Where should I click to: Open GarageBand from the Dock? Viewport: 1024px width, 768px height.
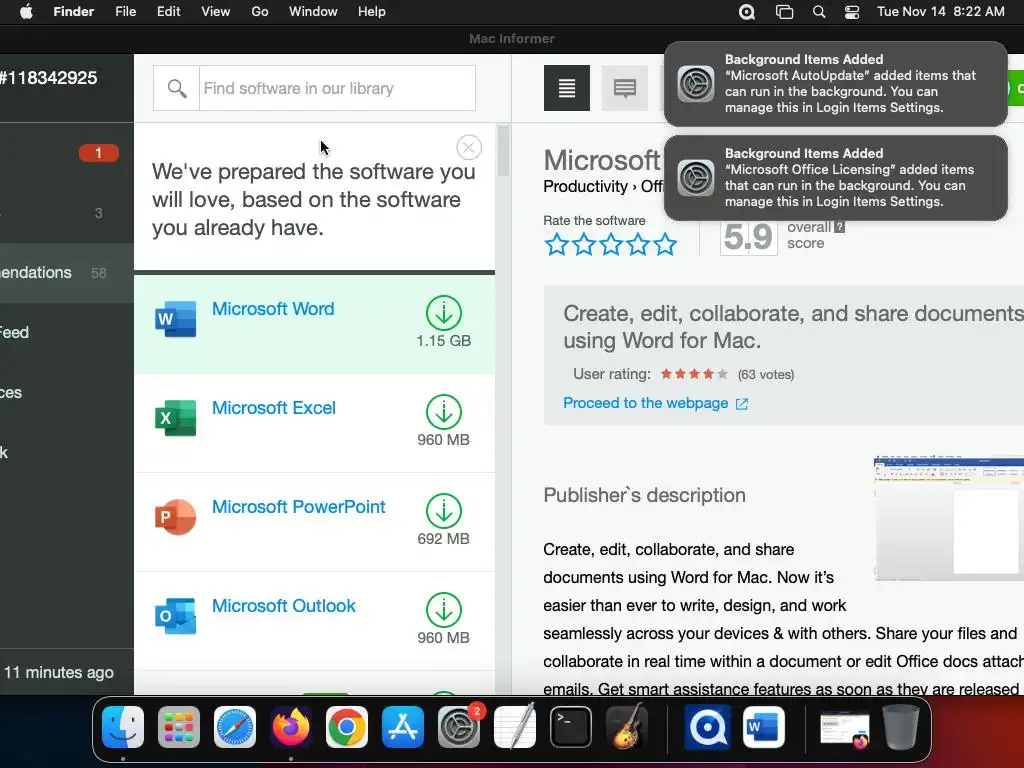point(627,727)
